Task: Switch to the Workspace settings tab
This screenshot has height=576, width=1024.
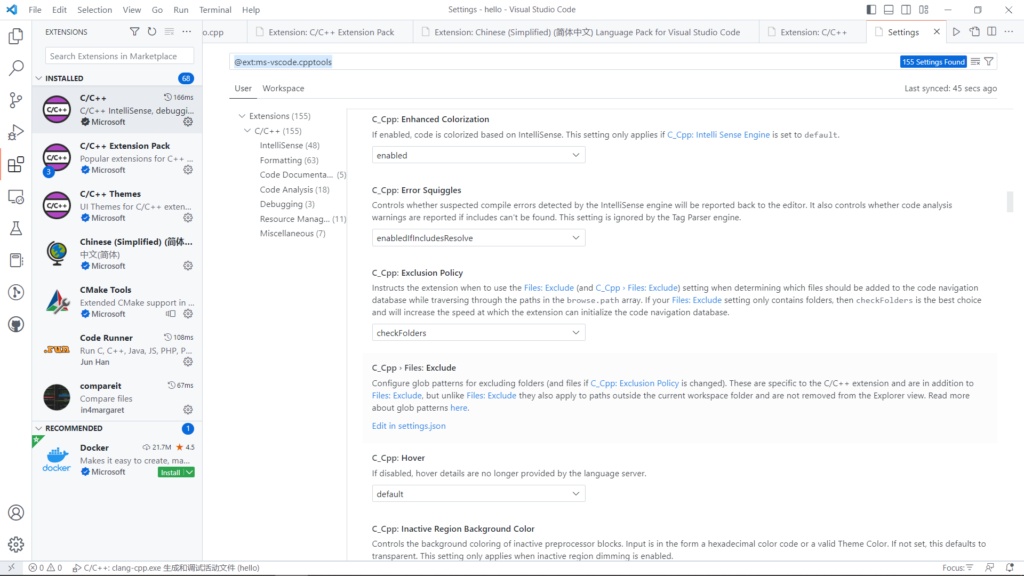Action: (283, 88)
